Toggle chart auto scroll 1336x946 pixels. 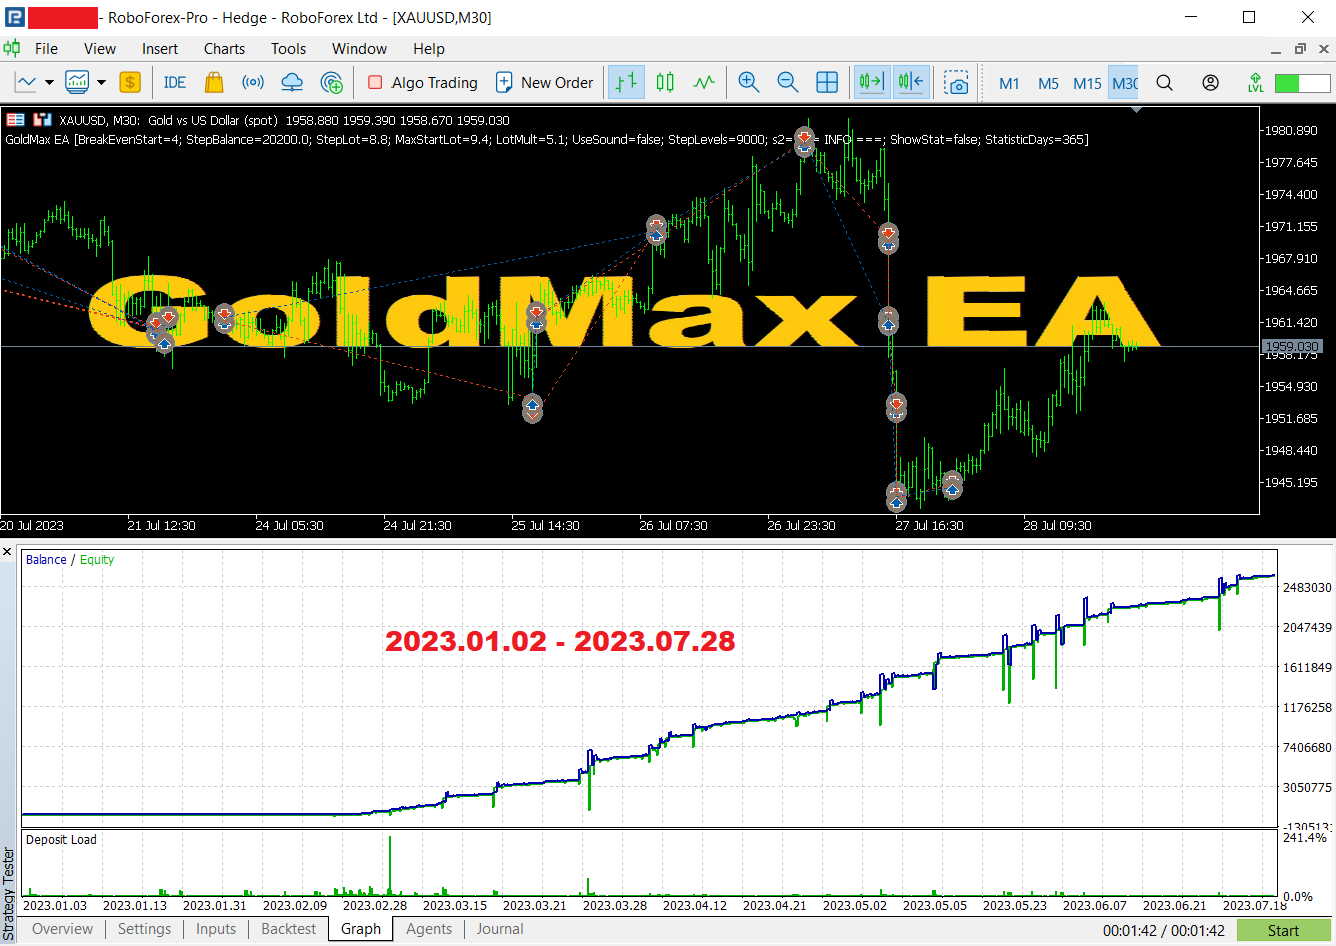coord(872,82)
